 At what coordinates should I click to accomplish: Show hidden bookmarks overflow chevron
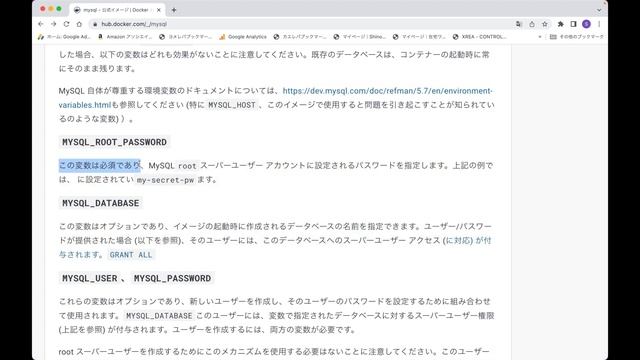coord(540,37)
